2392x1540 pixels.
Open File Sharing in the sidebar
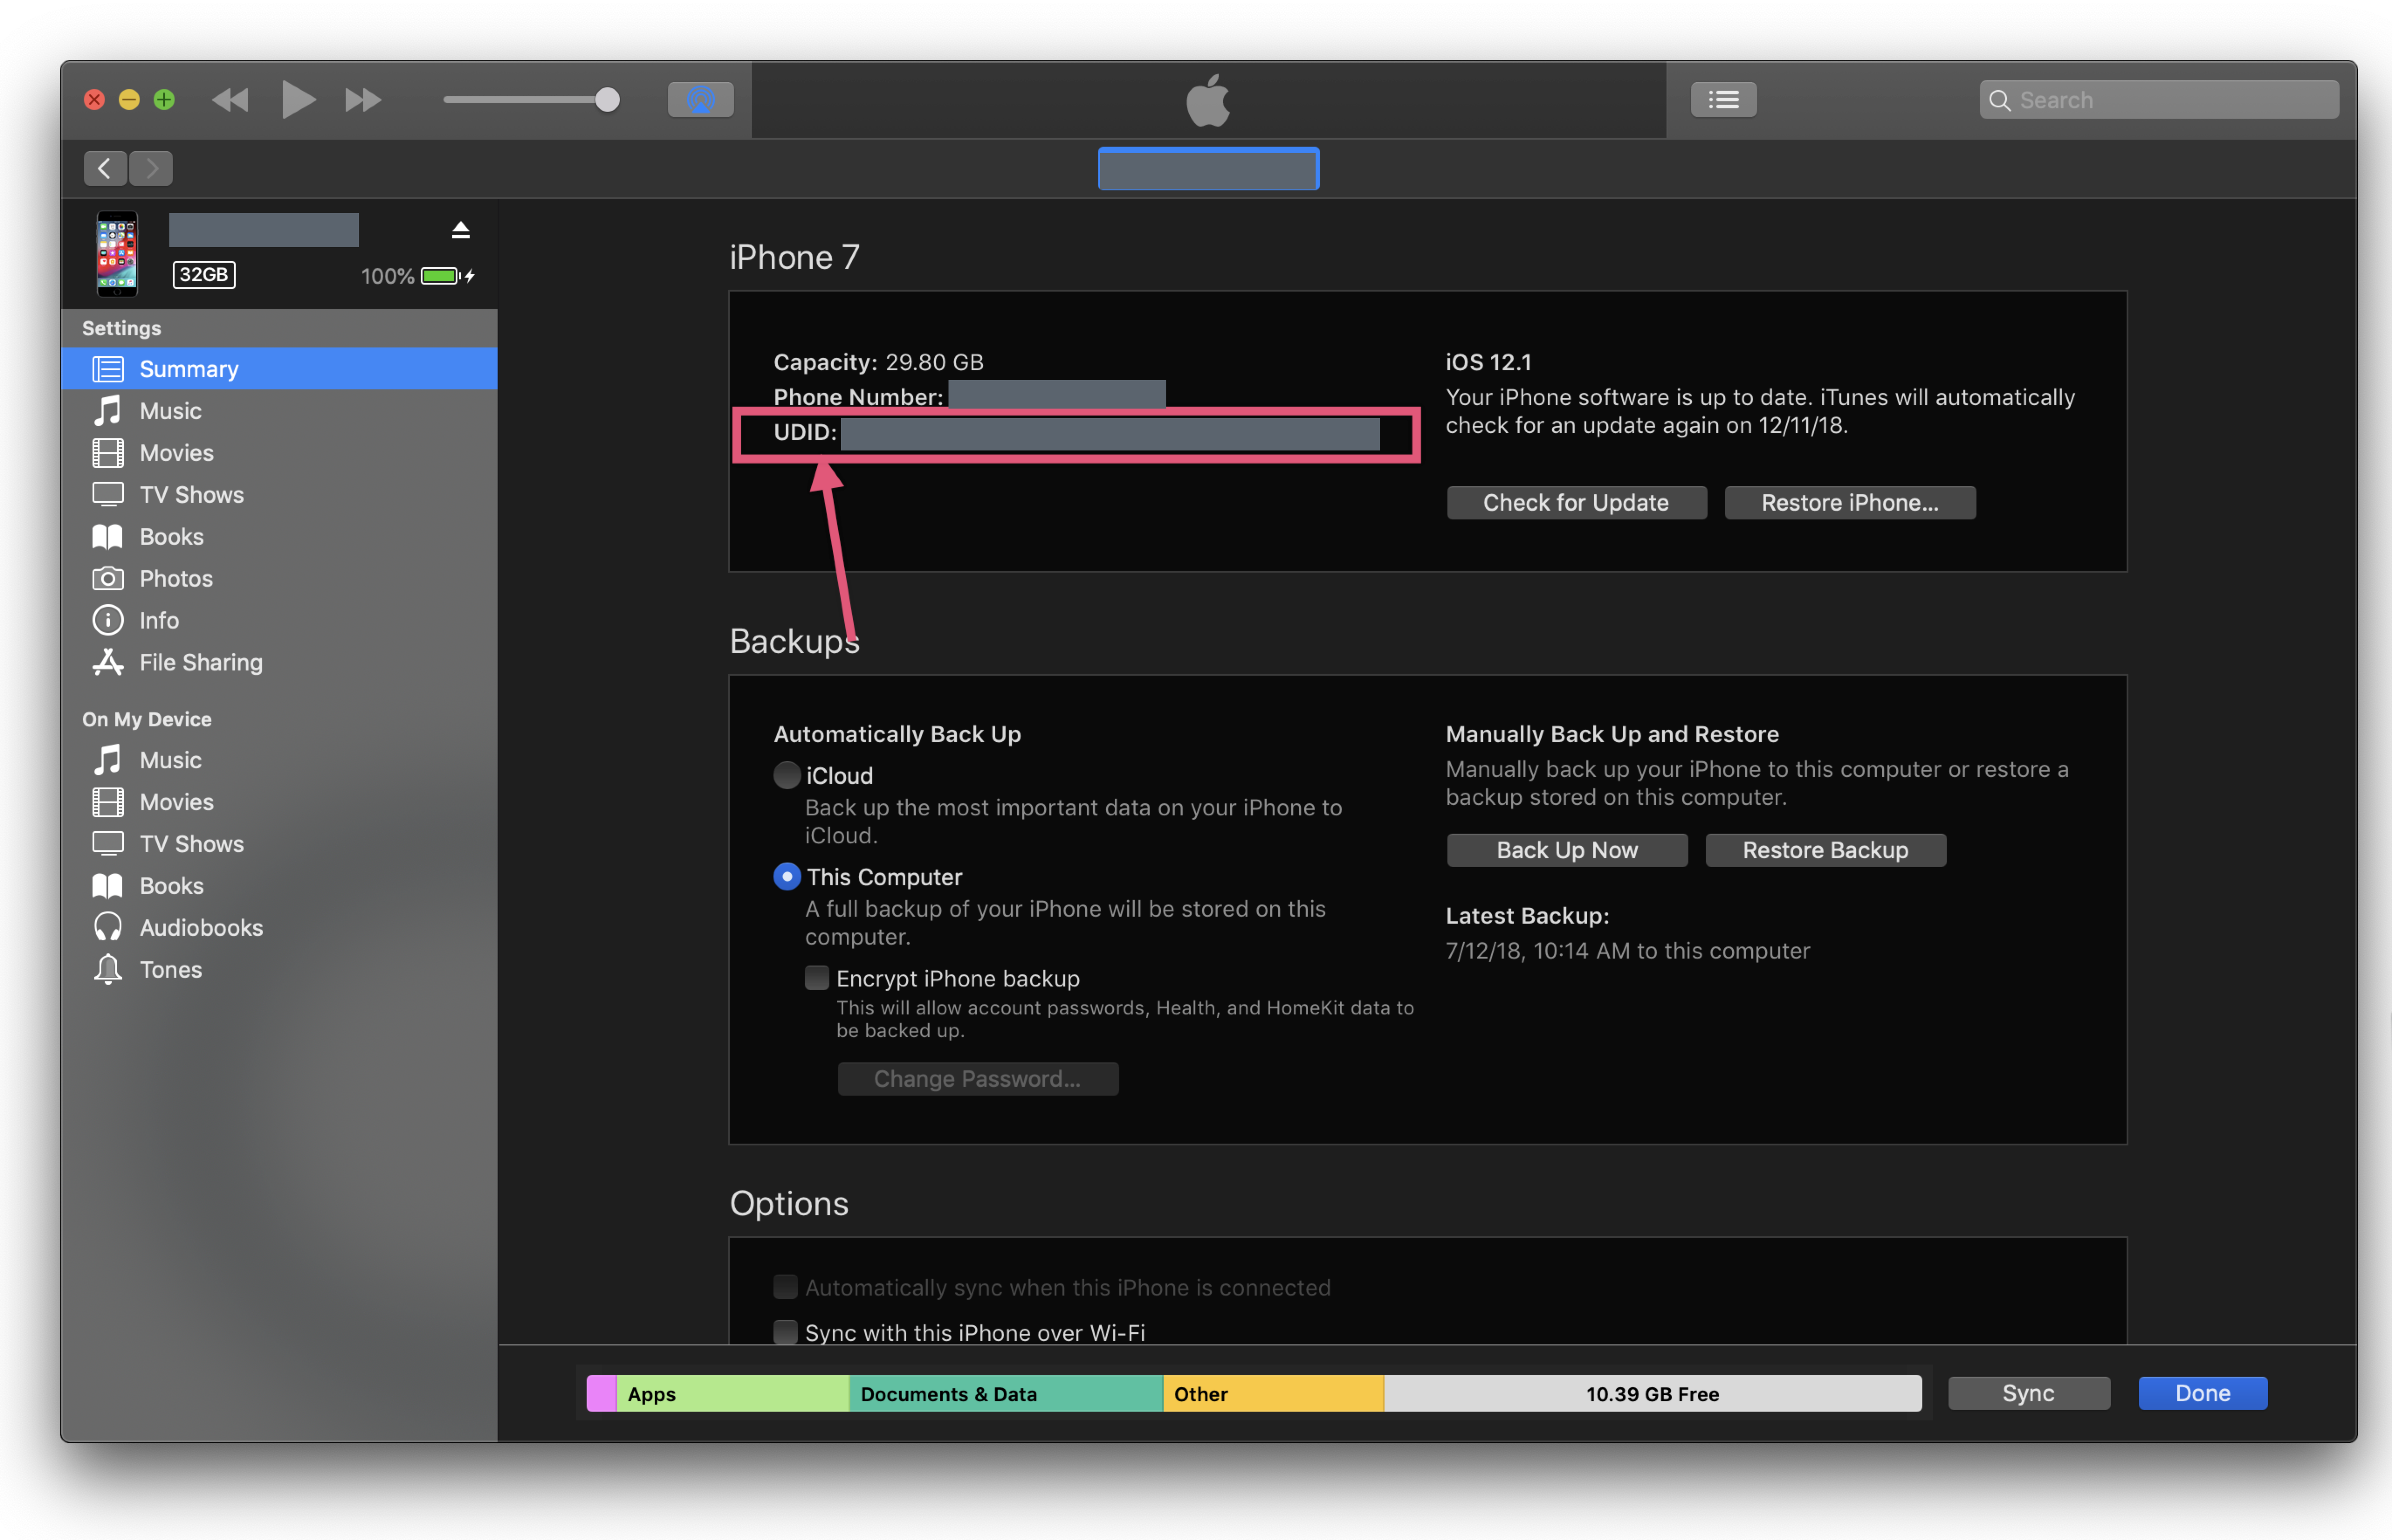tap(279, 663)
